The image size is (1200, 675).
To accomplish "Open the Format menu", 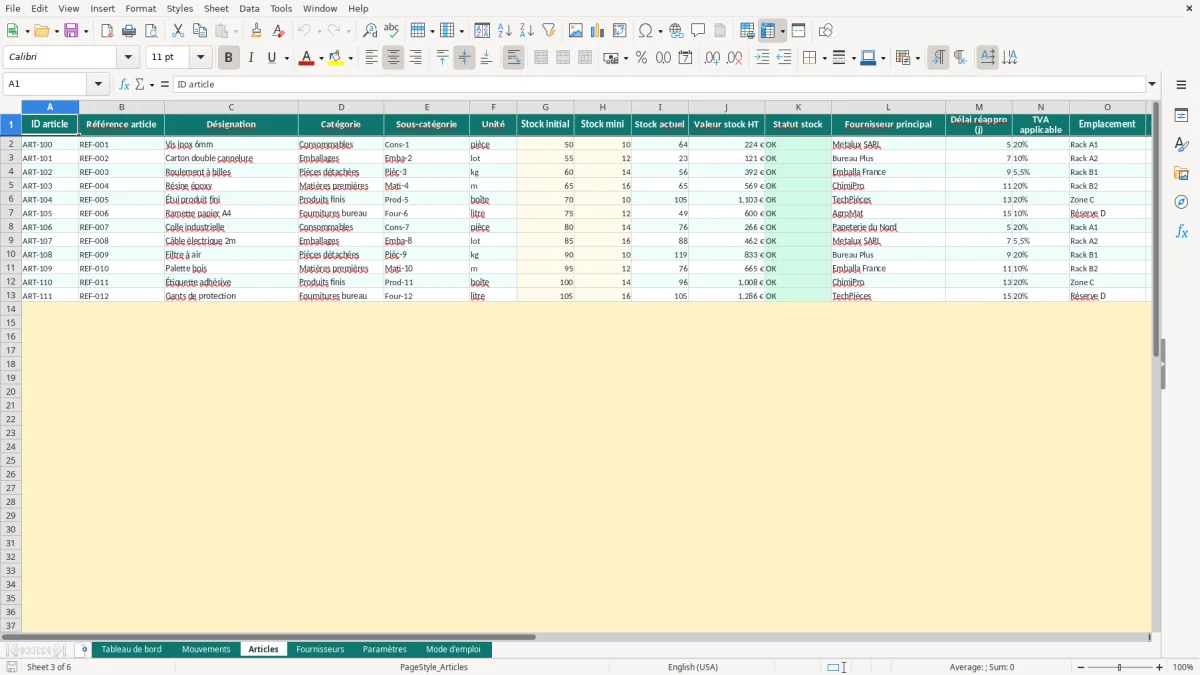I will point(141,8).
